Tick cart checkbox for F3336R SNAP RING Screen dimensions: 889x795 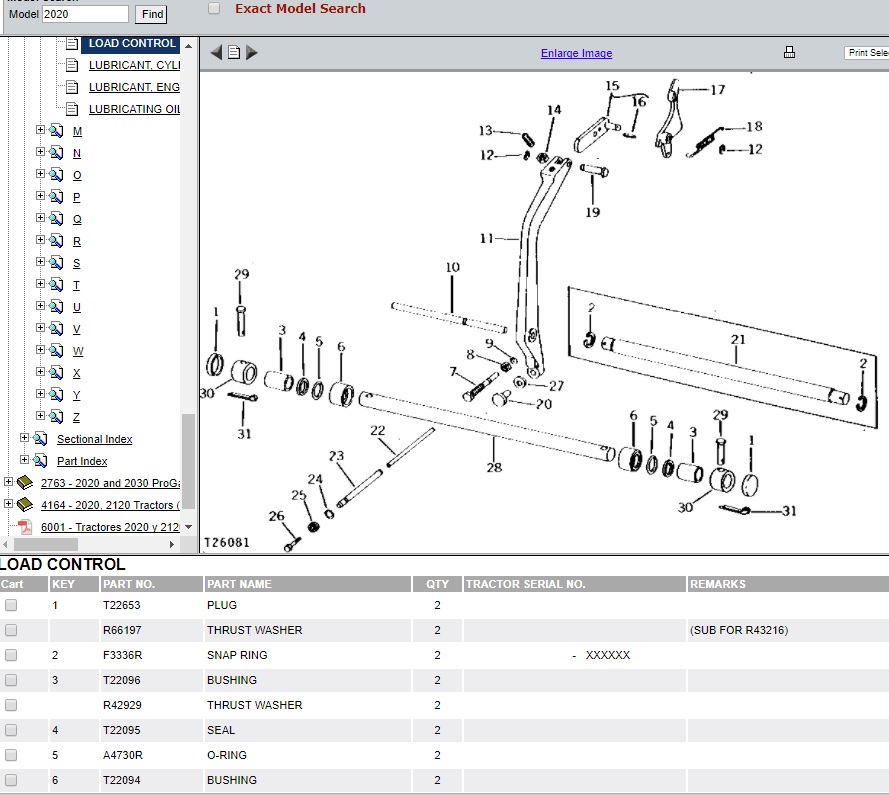tap(11, 655)
